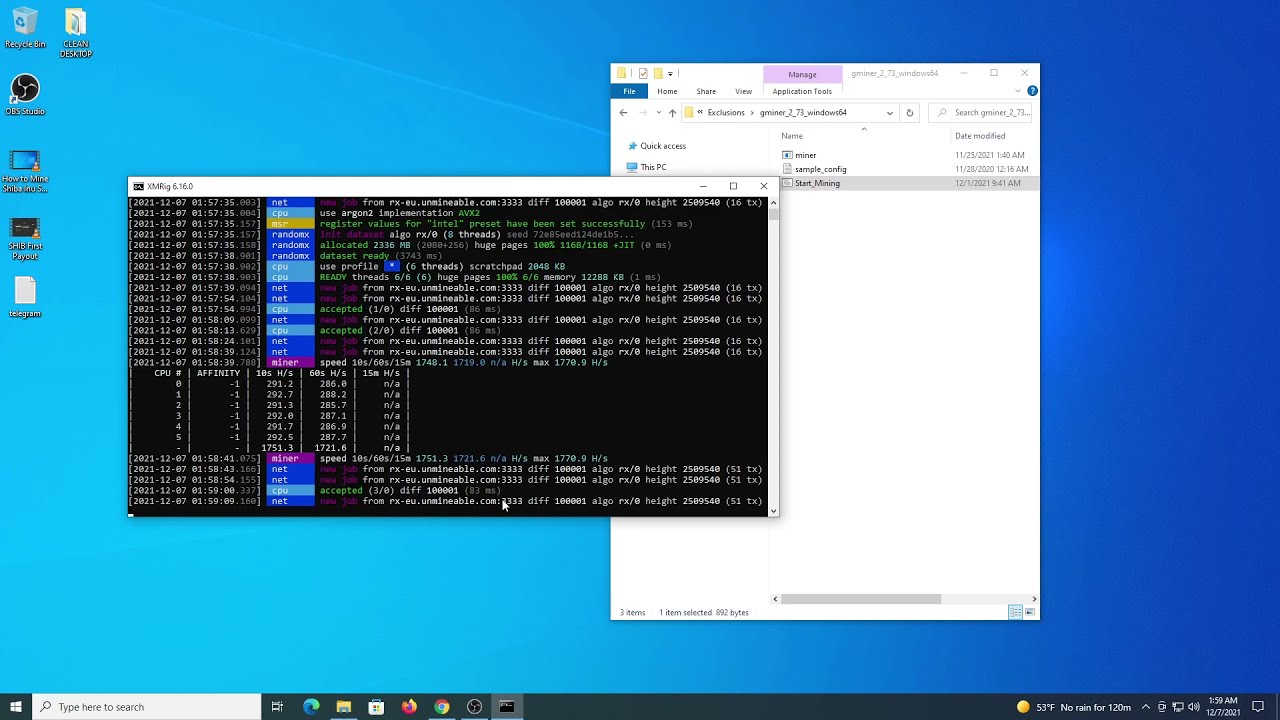Launch OBS Studio from the desktop
This screenshot has height=720, width=1280.
click(x=25, y=95)
